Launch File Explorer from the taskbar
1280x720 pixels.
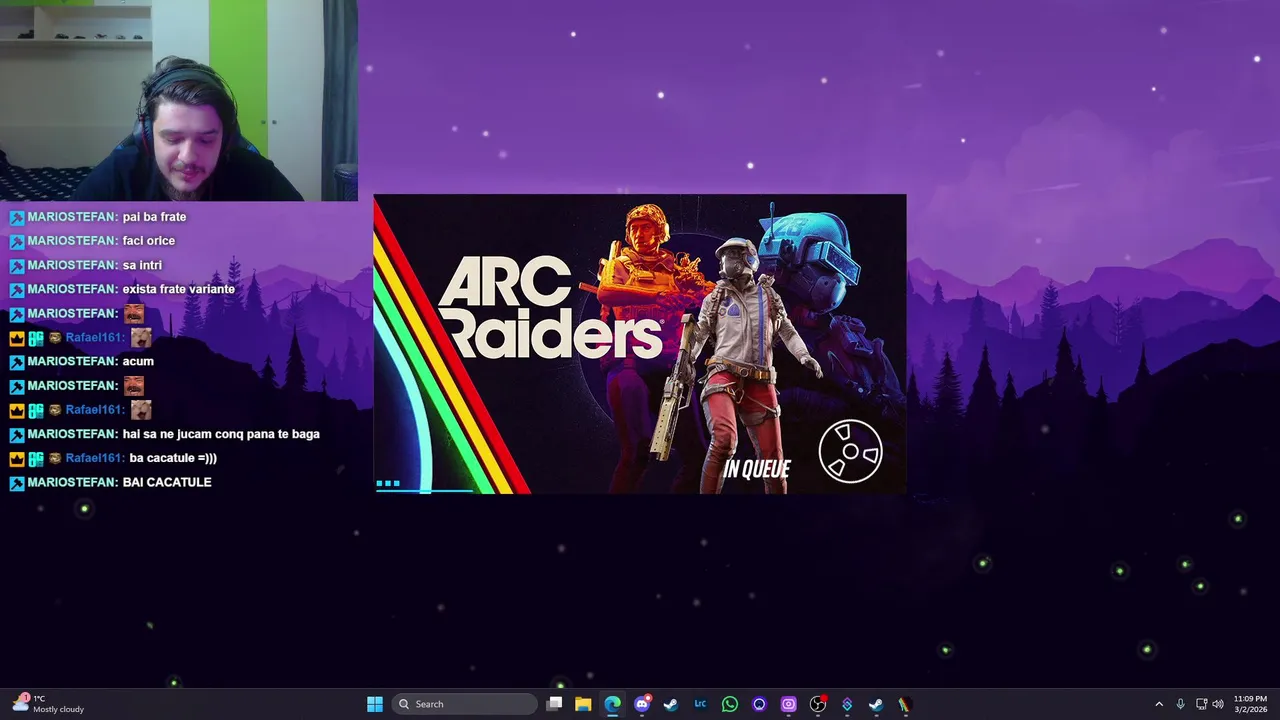tap(583, 704)
